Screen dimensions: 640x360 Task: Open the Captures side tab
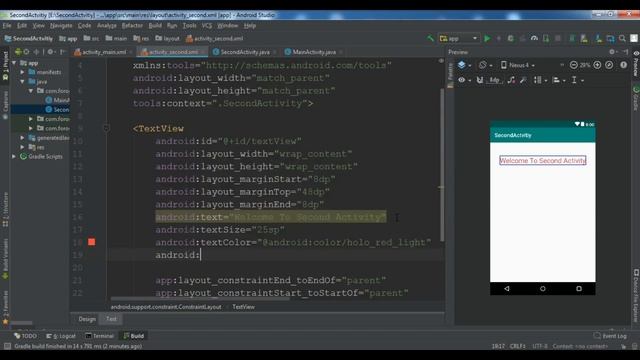[x=5, y=105]
